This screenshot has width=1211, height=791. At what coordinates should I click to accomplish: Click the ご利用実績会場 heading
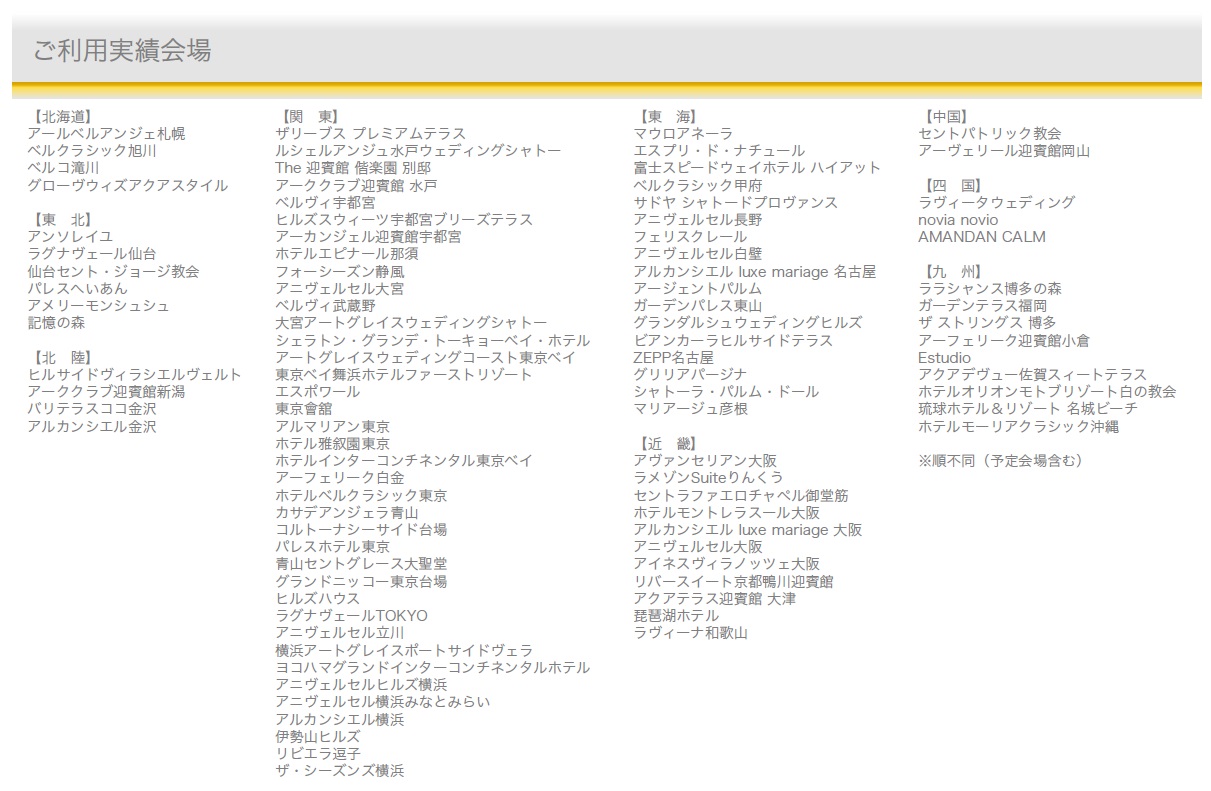(122, 50)
